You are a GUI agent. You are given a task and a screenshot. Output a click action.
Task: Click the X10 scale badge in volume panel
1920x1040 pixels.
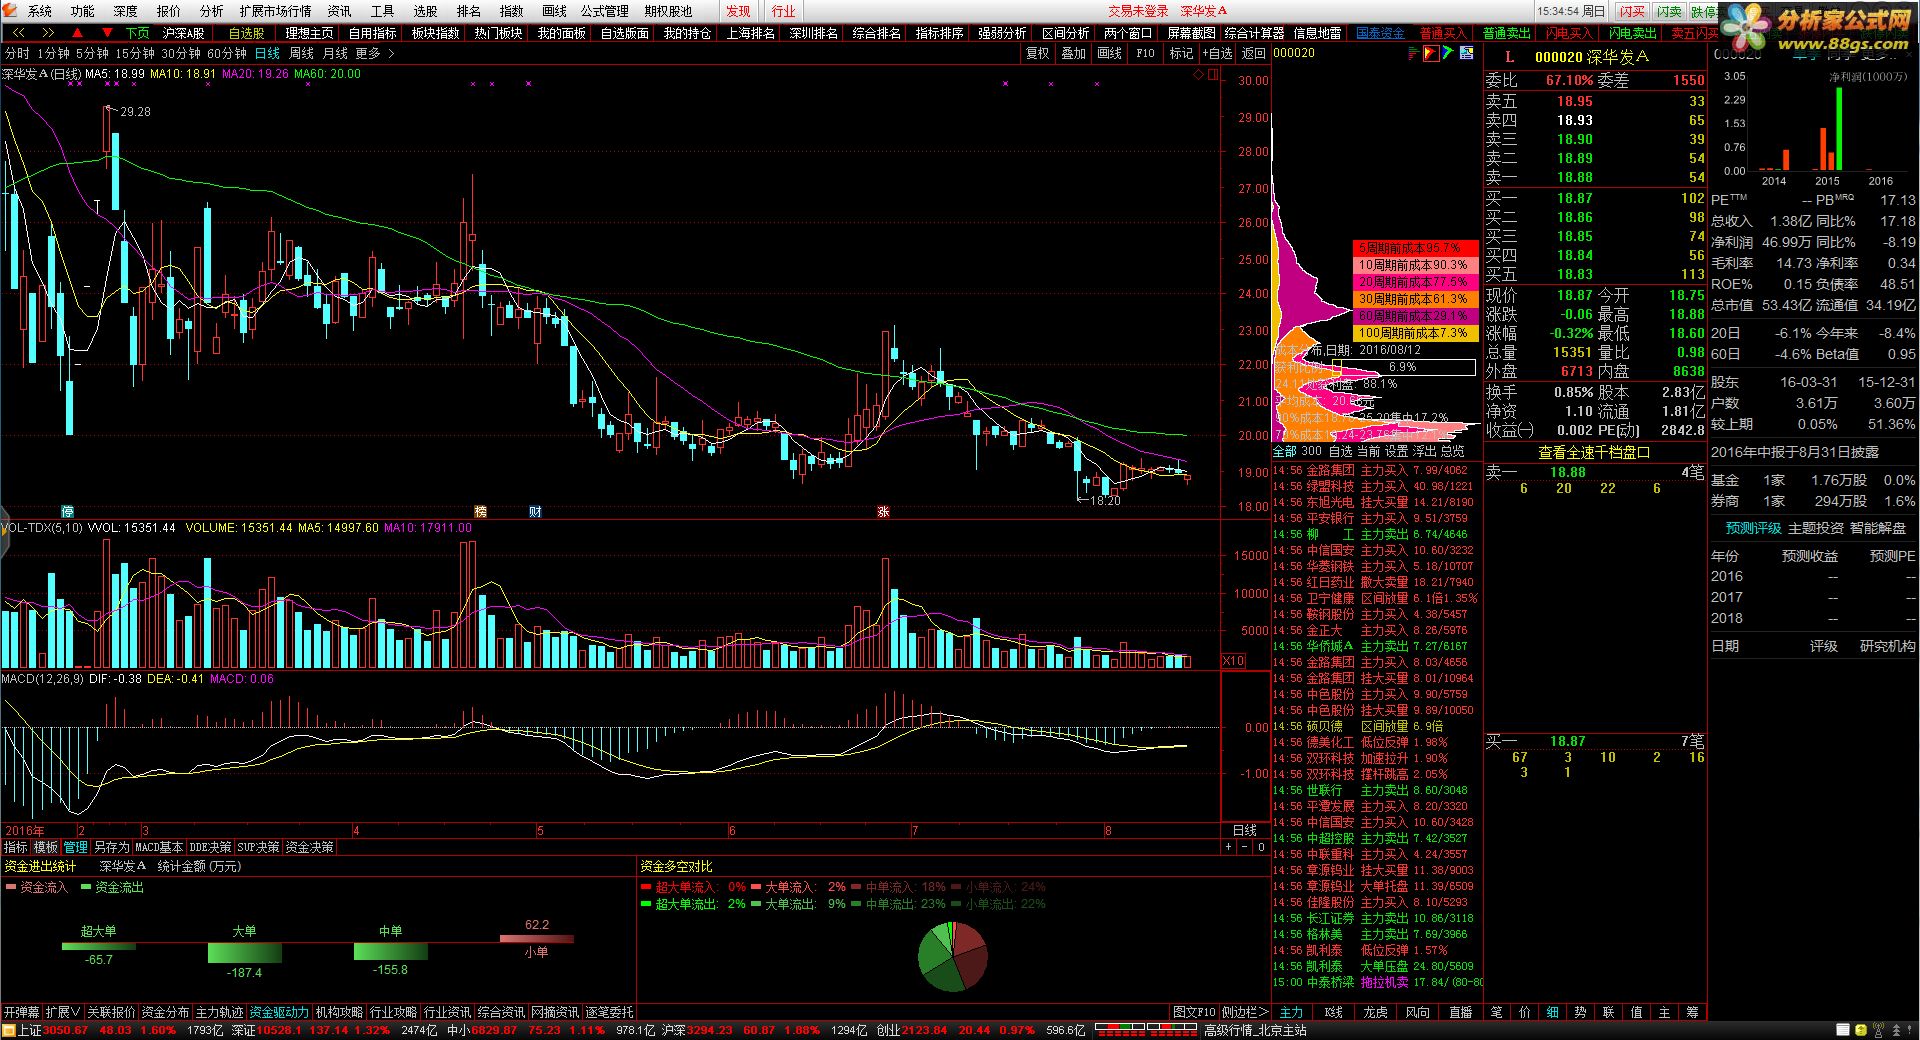pyautogui.click(x=1234, y=661)
